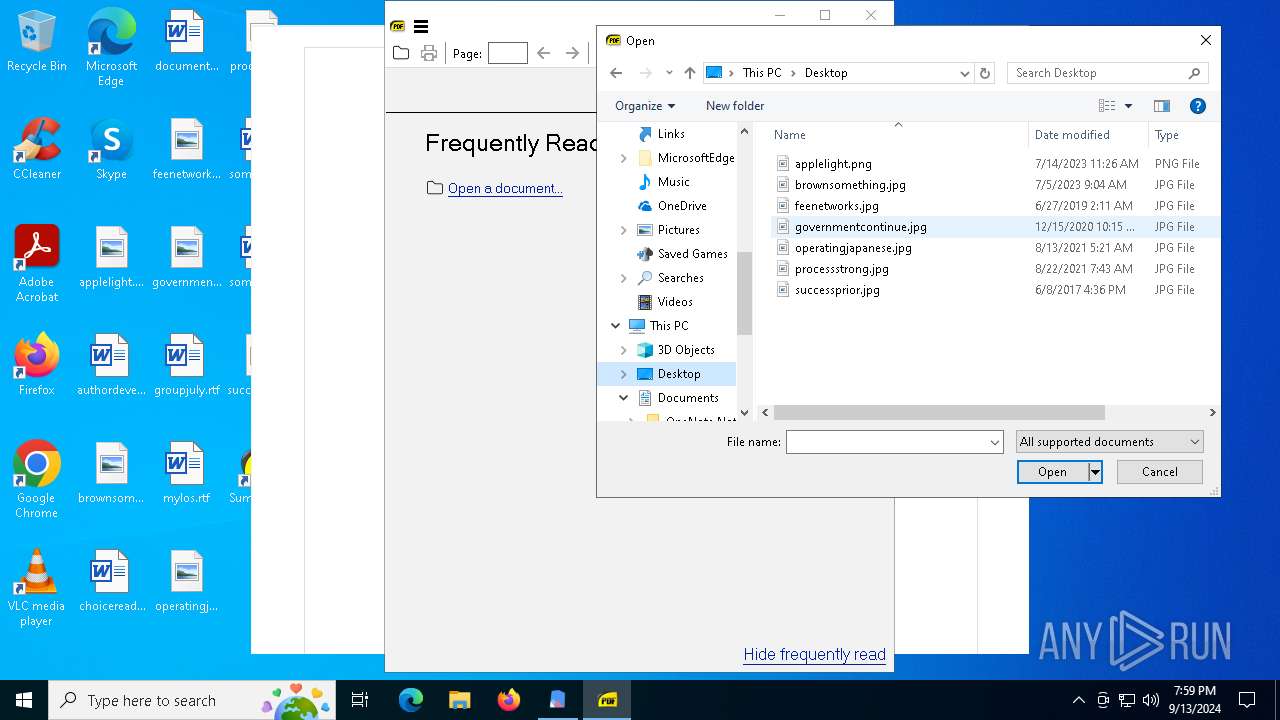Open CCleaner desktop icon
The width and height of the screenshot is (1280, 720).
(37, 150)
